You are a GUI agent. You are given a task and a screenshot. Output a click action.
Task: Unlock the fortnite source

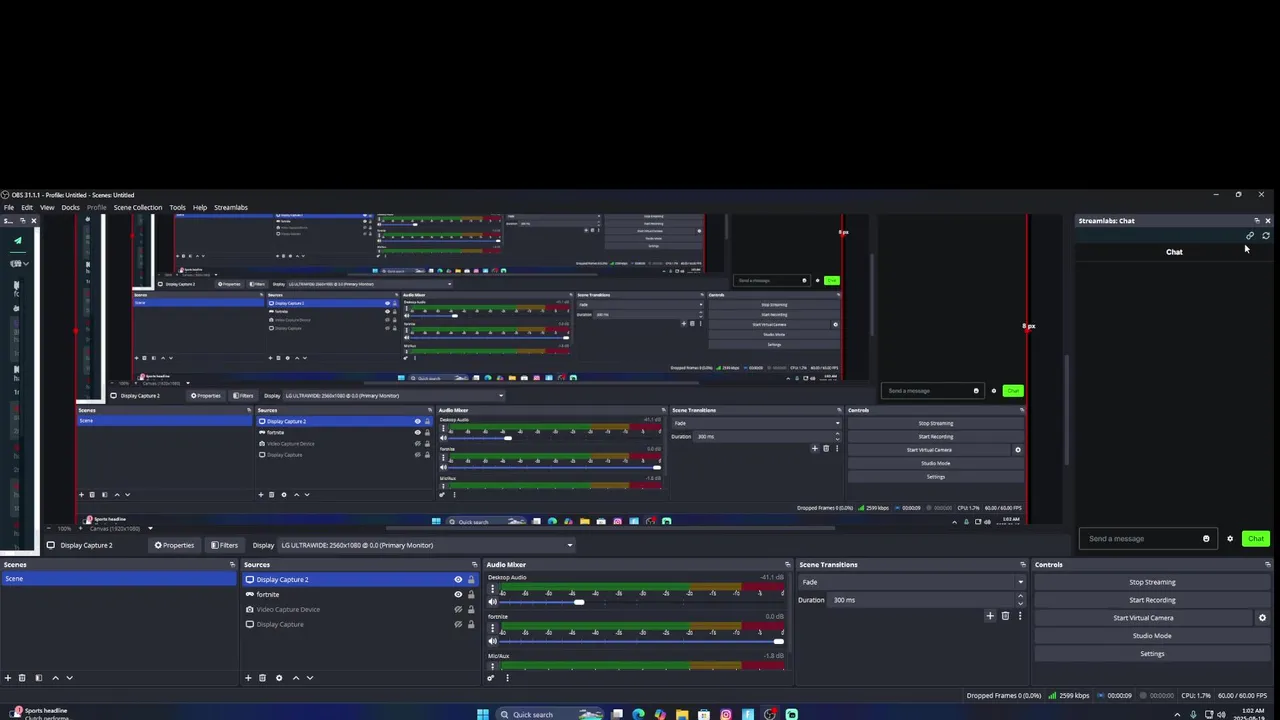(471, 595)
